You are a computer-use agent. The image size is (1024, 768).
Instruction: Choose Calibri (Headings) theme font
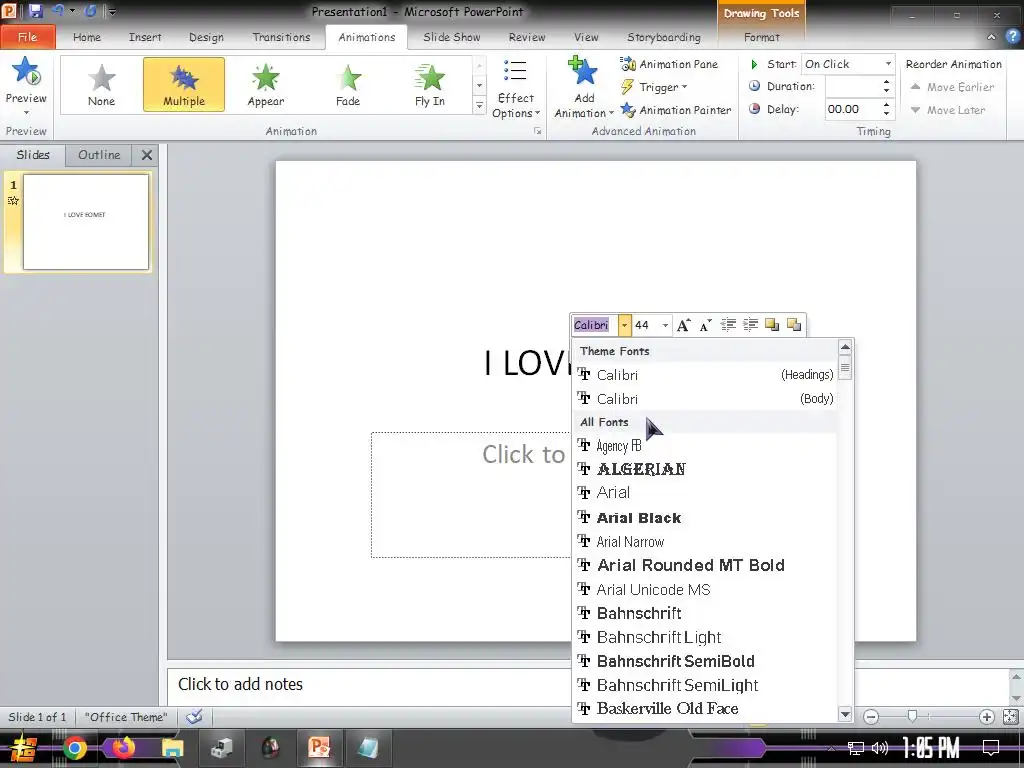coord(705,375)
